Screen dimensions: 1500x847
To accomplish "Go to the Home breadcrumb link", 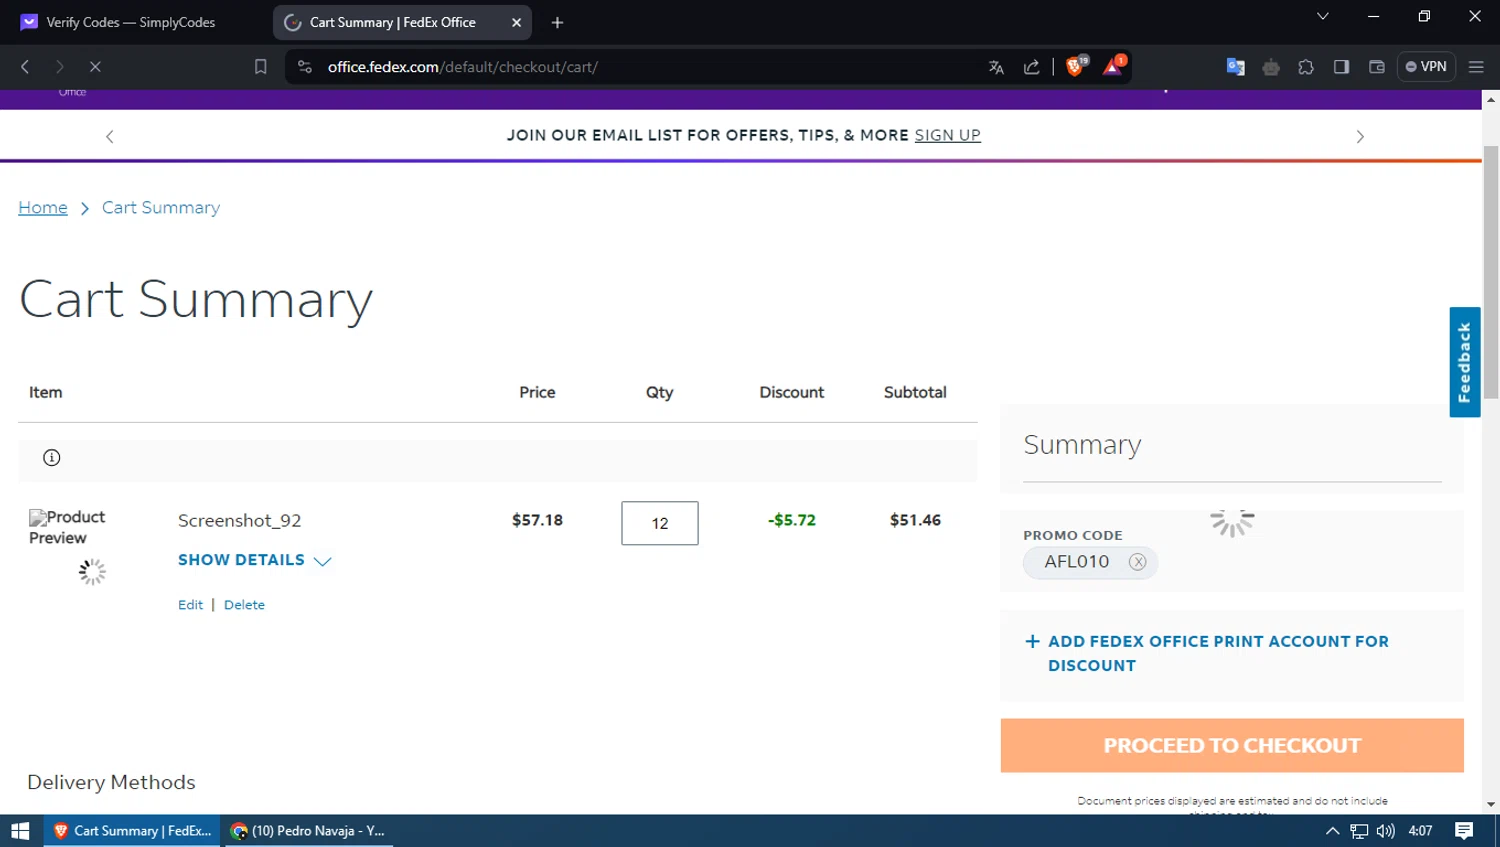I will pos(43,207).
